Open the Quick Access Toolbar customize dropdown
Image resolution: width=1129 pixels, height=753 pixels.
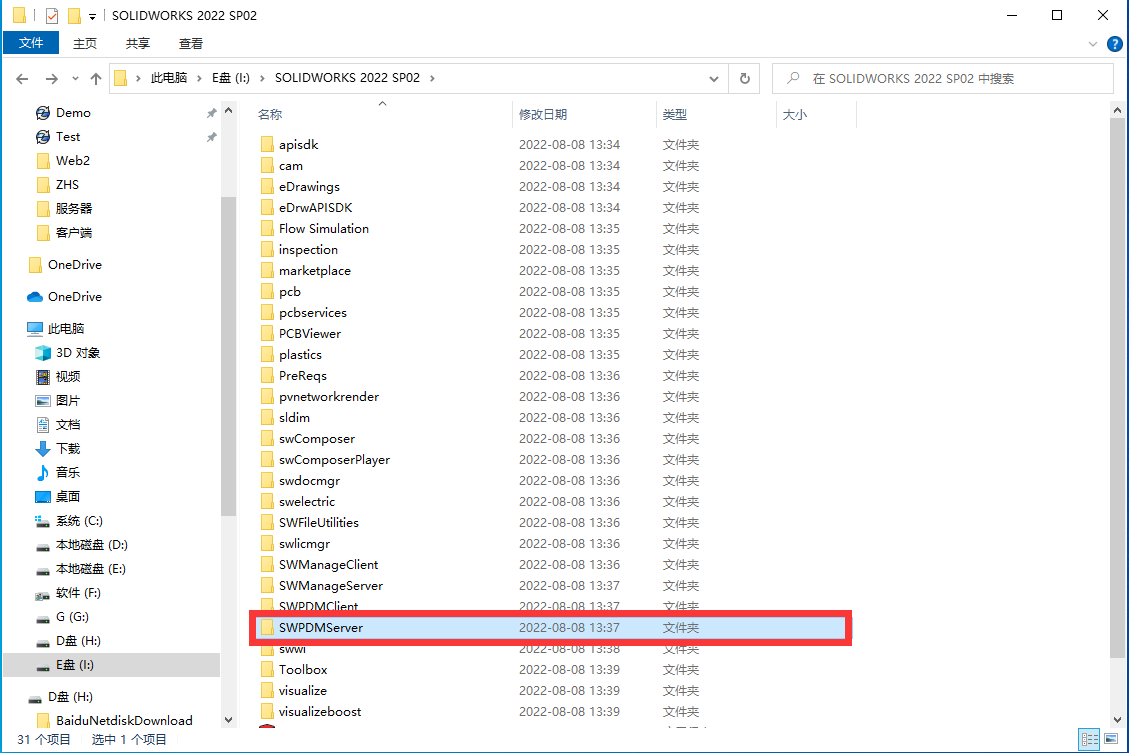pos(92,16)
